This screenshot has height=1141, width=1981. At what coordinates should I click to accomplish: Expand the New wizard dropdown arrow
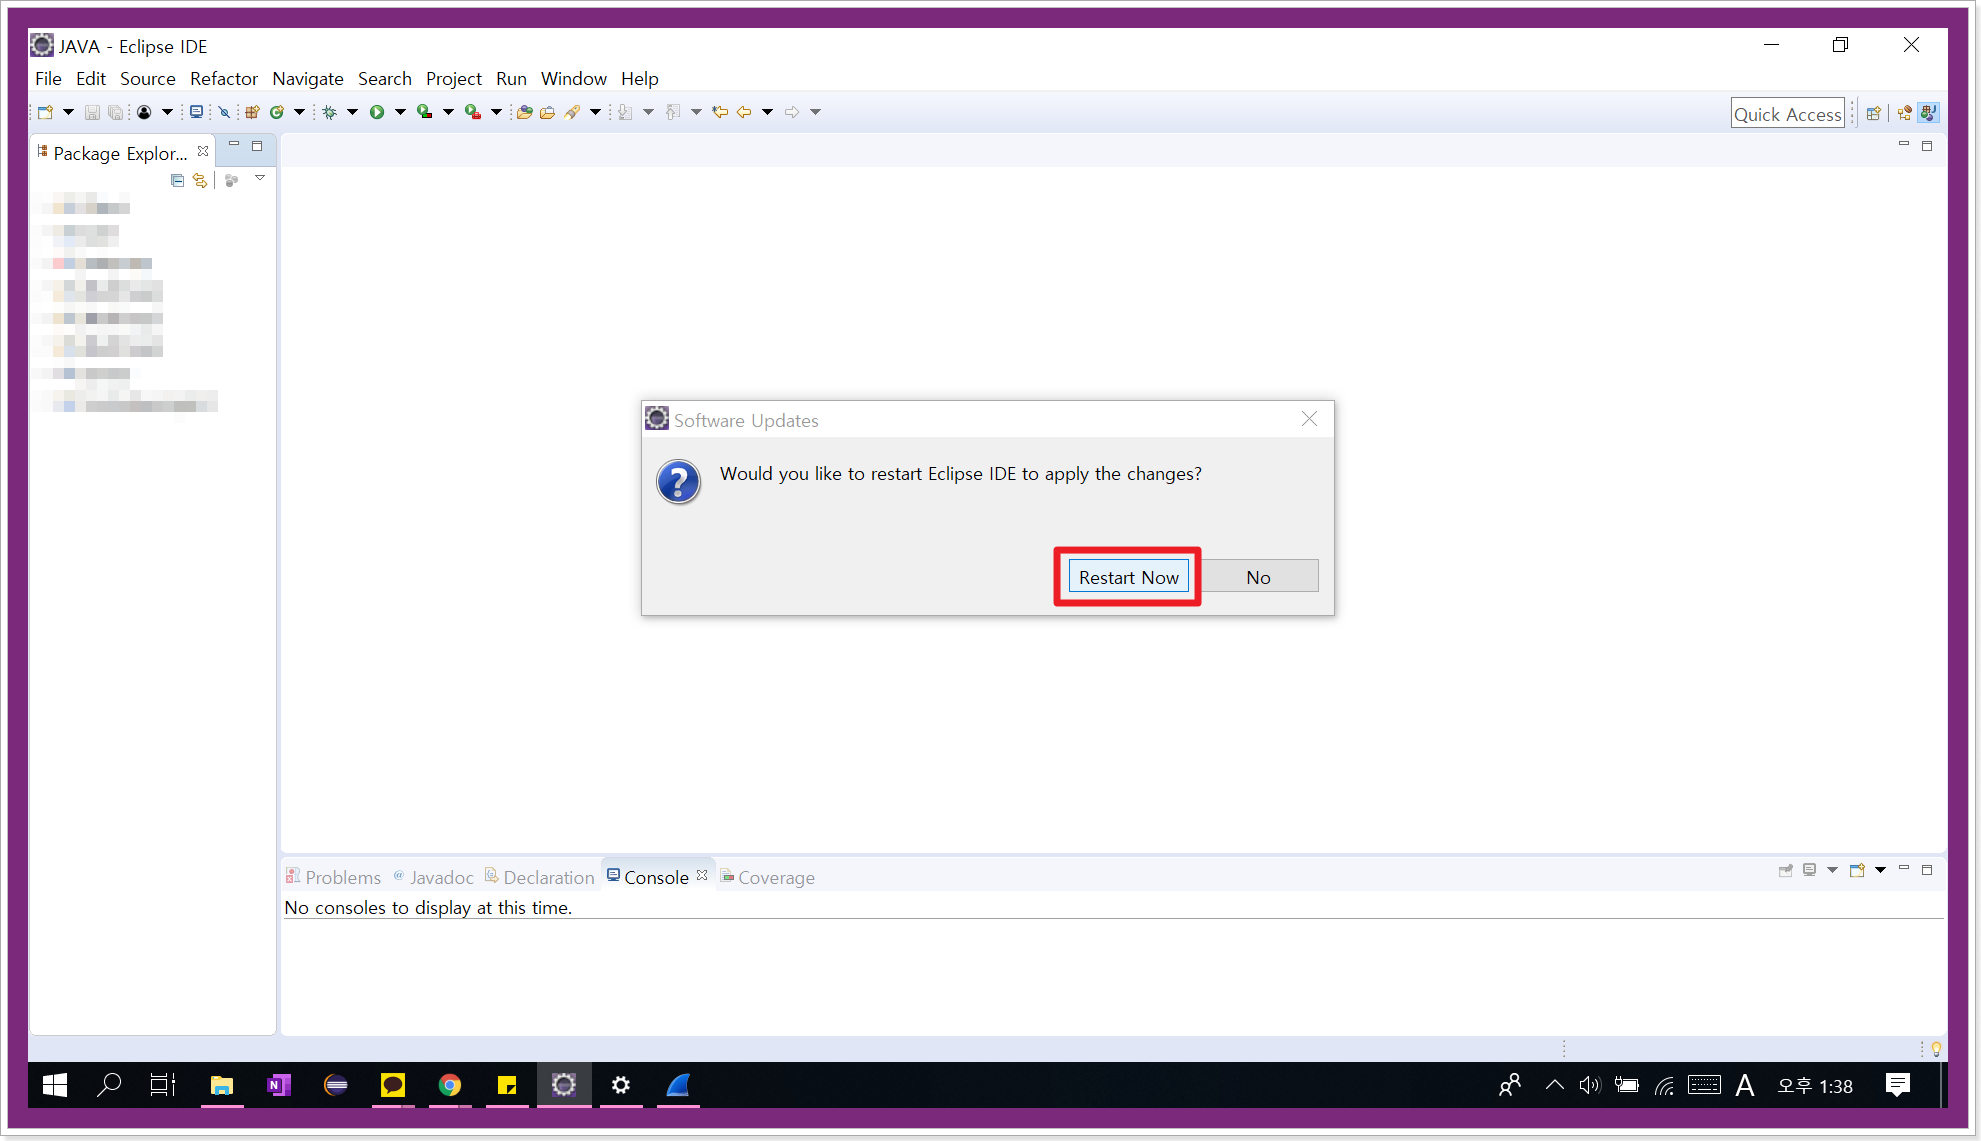point(68,112)
